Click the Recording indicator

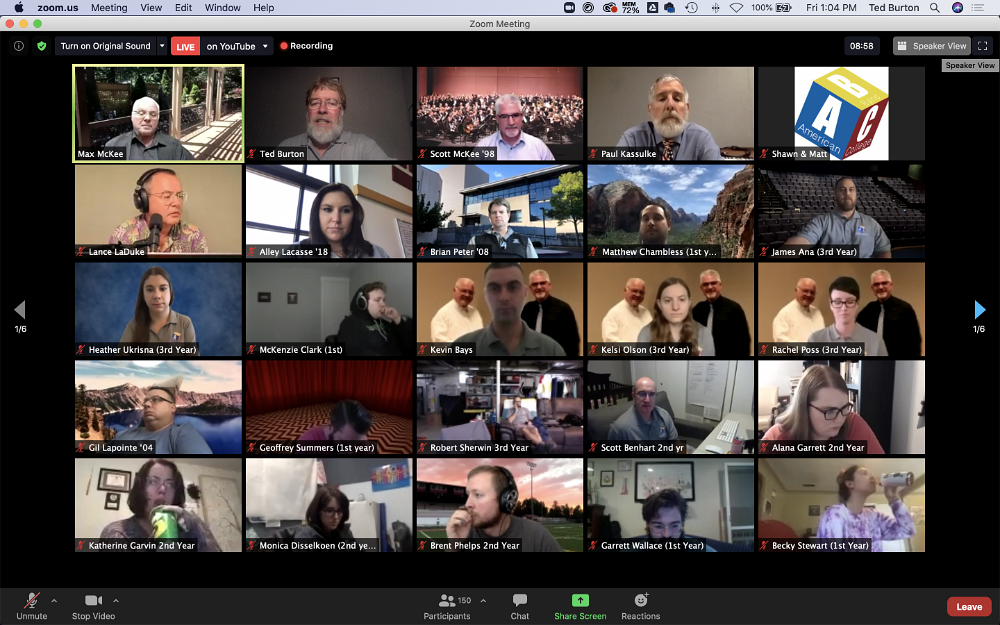click(x=307, y=46)
